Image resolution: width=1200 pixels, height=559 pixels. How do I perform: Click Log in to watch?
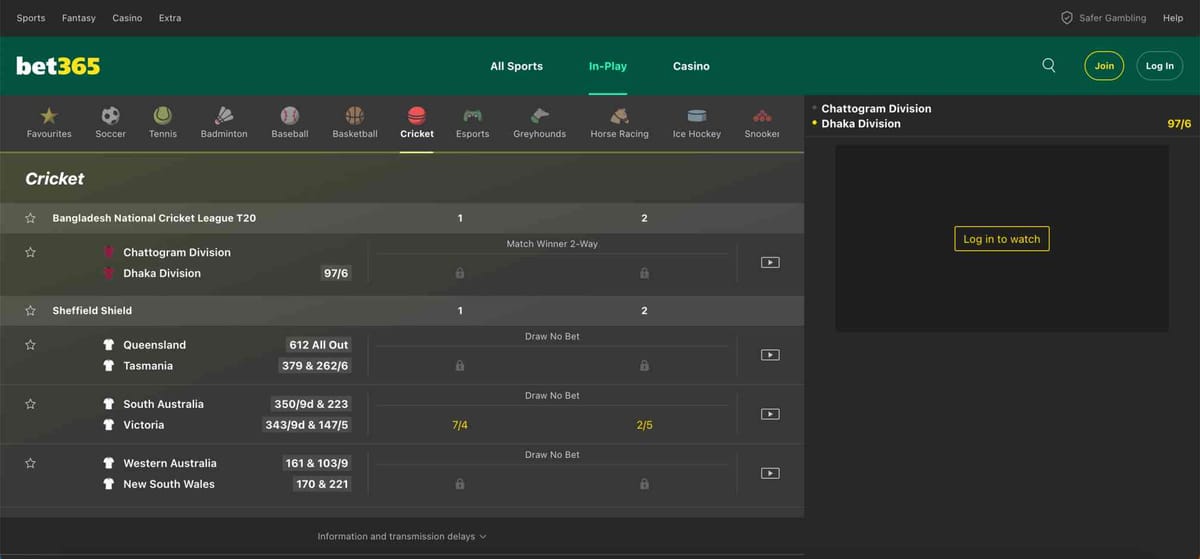click(x=1002, y=239)
